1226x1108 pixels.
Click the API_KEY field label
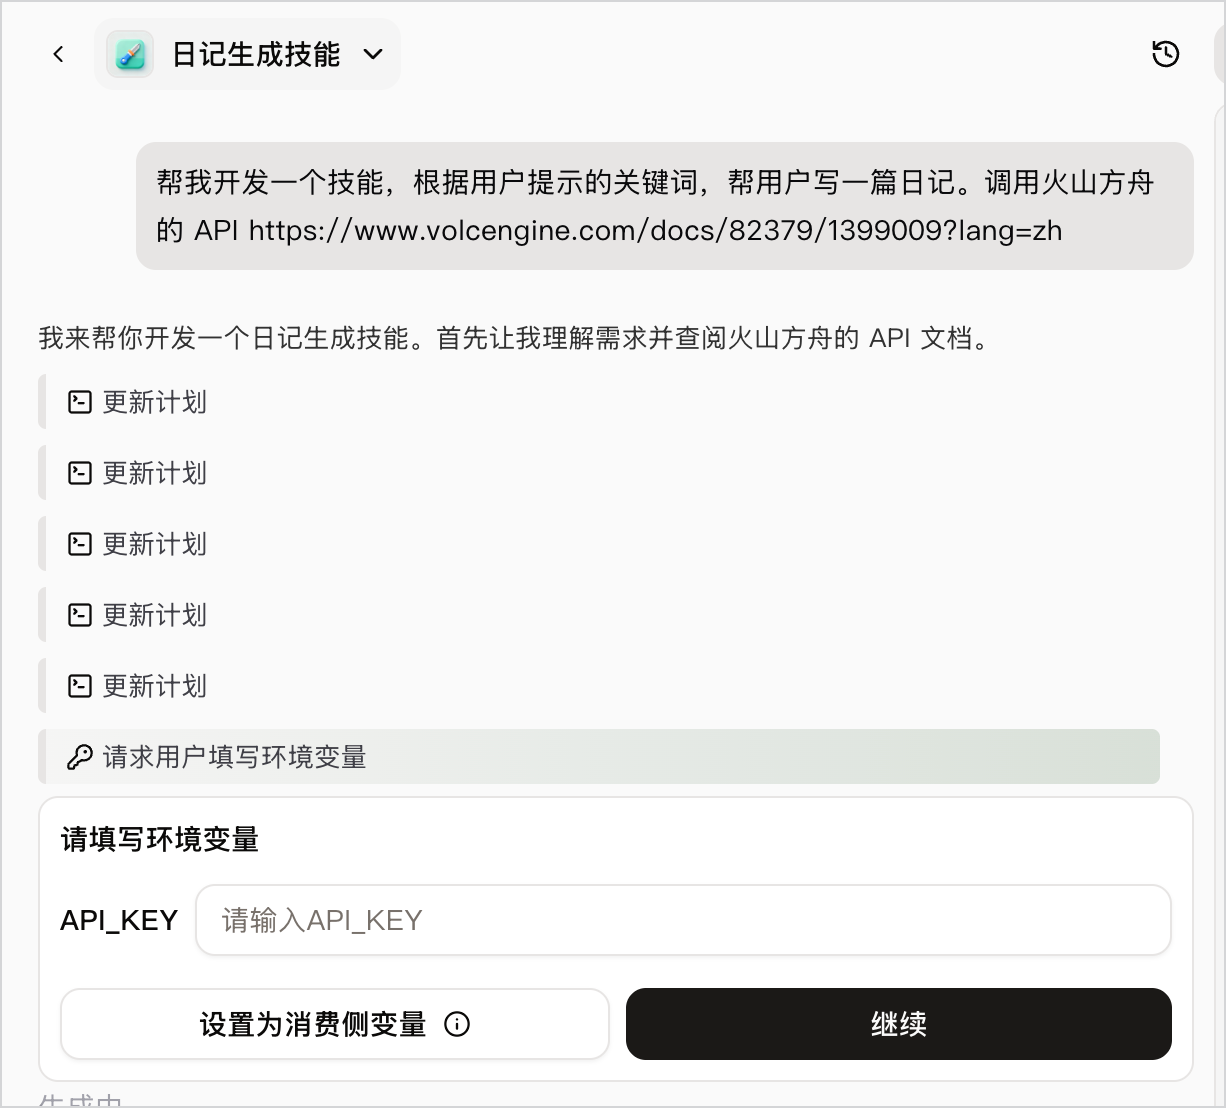tap(119, 920)
